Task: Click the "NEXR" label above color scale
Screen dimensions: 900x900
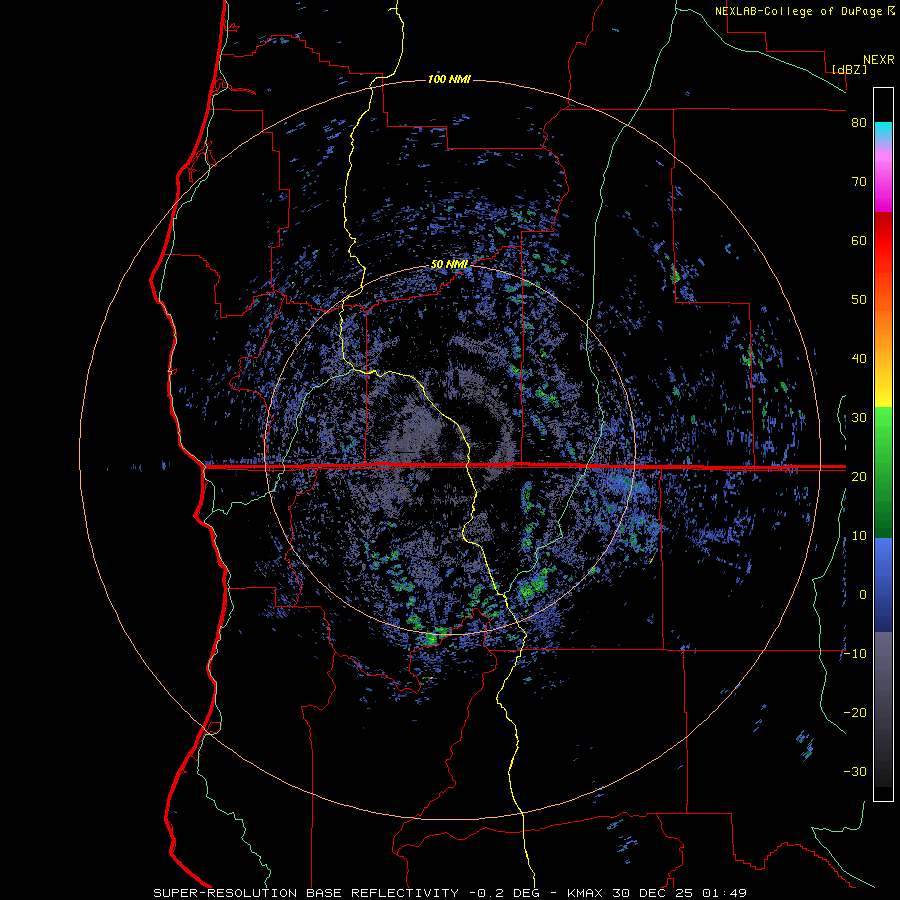Action: click(x=879, y=60)
